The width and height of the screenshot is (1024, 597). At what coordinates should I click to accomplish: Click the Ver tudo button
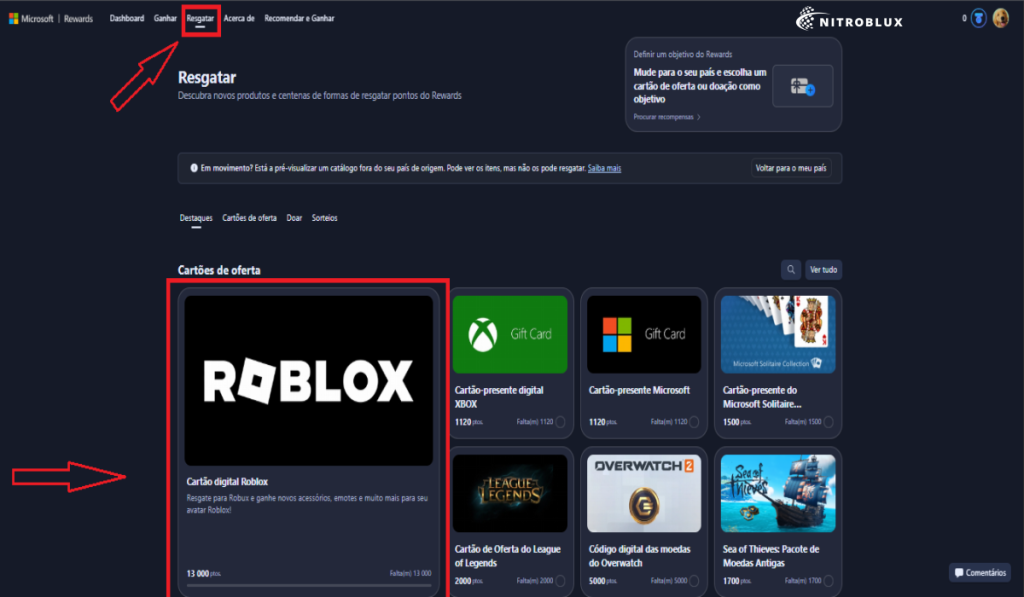[823, 269]
